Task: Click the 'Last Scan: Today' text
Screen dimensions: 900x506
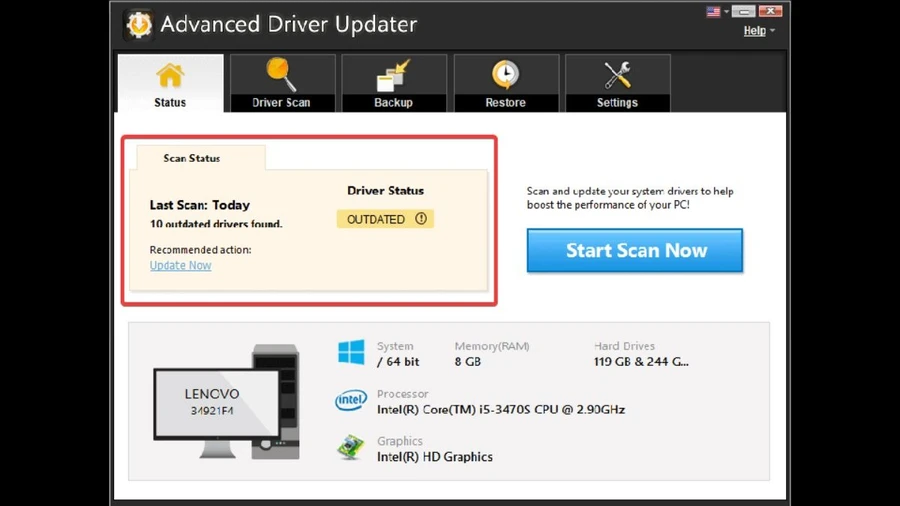Action: point(200,205)
